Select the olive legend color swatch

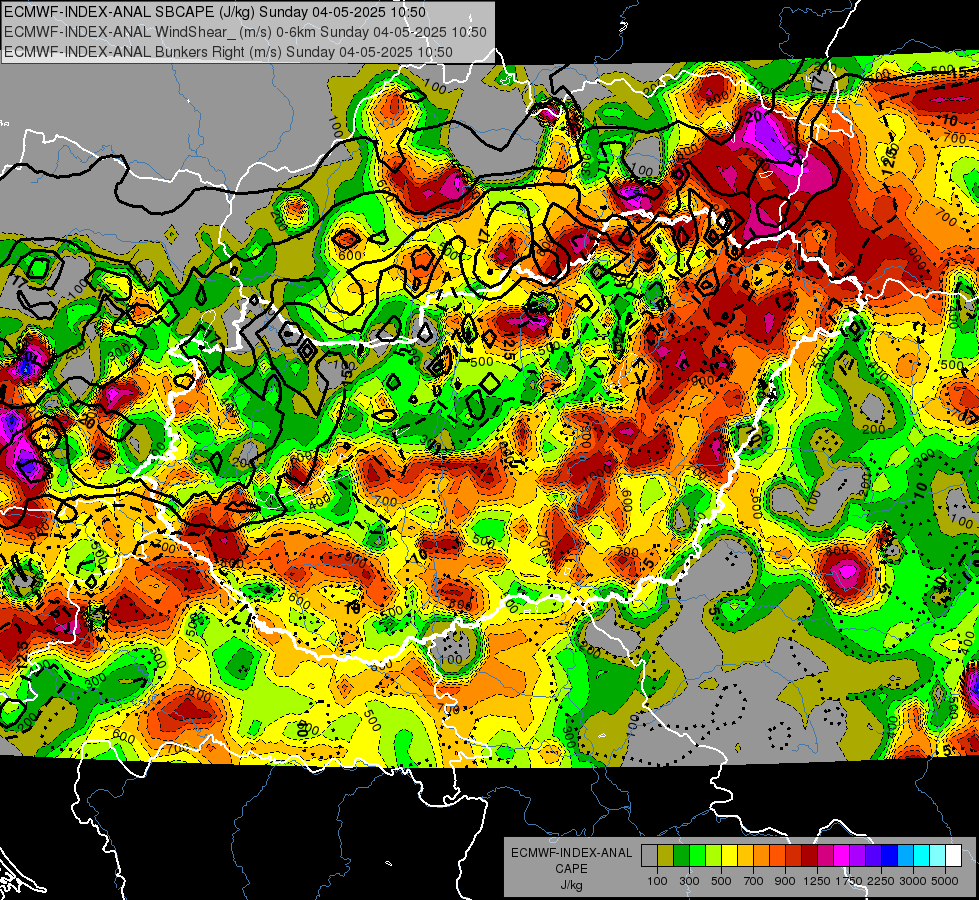[x=666, y=855]
